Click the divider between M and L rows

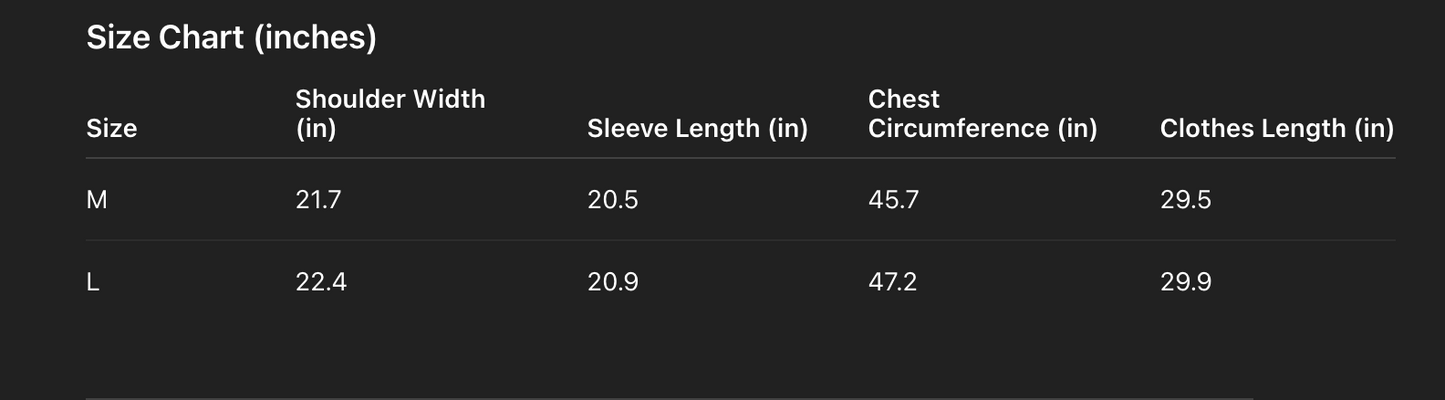tap(740, 240)
